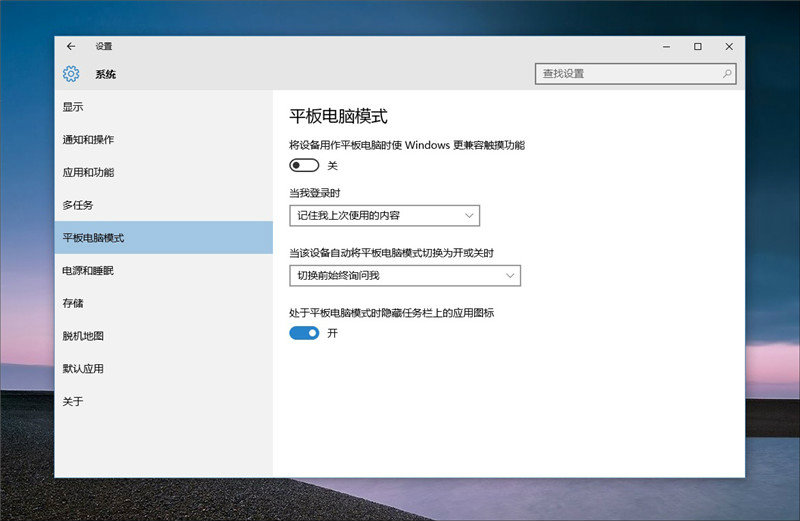Open the 当我登录时 dropdown
Screen dimensions: 800x521
pyautogui.click(x=384, y=215)
